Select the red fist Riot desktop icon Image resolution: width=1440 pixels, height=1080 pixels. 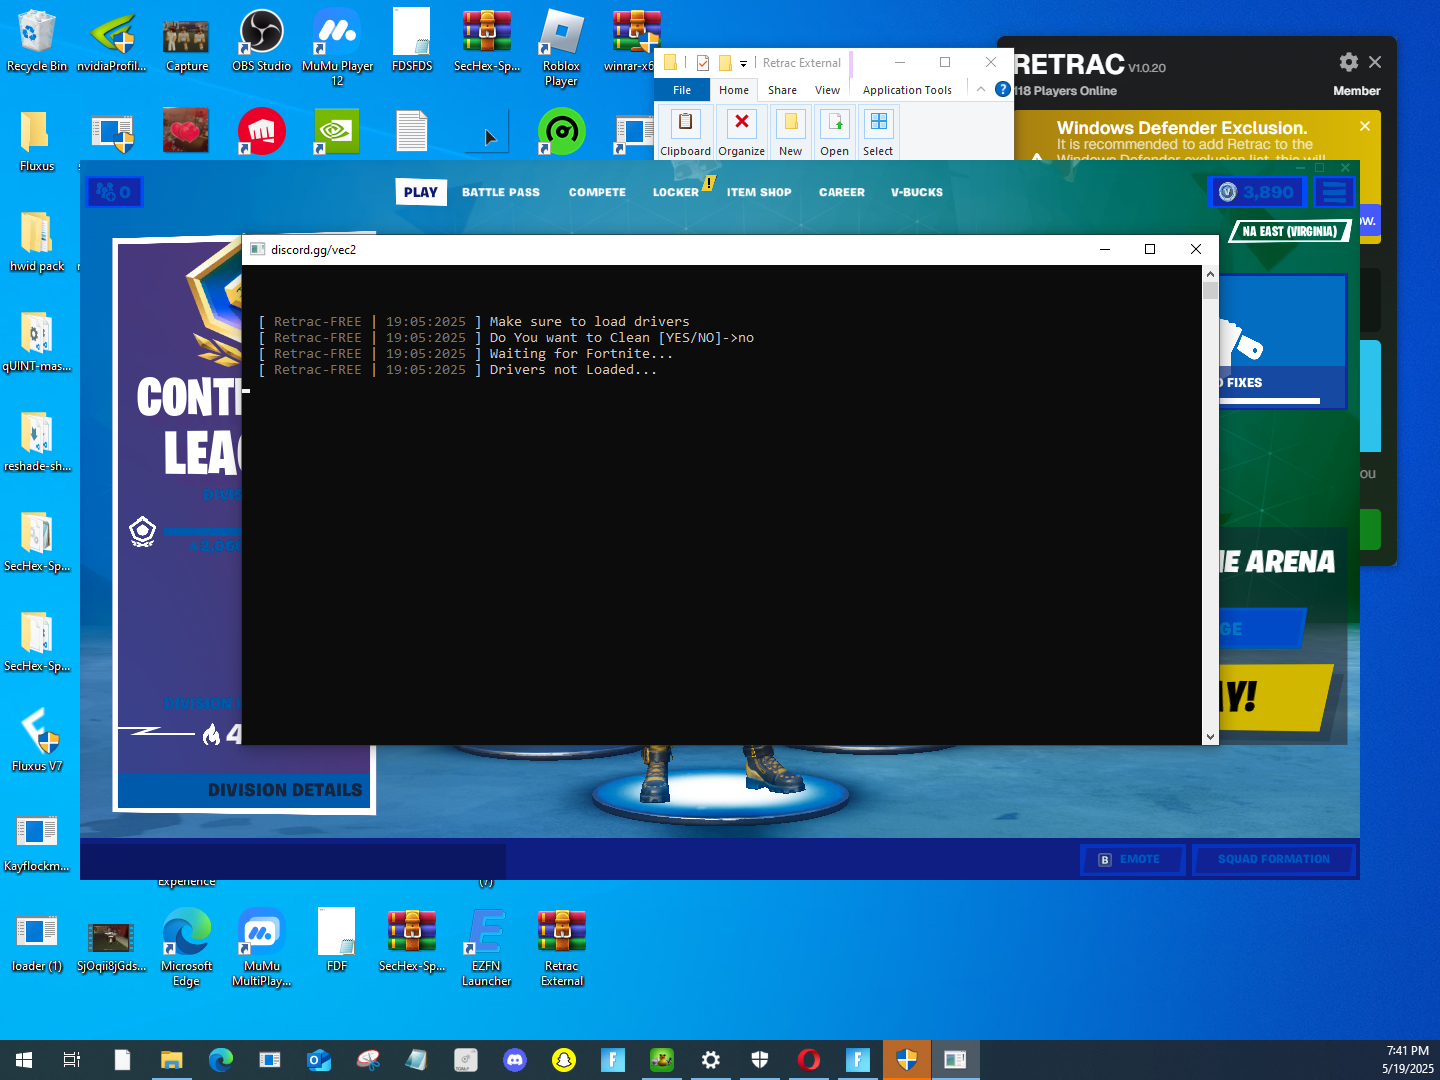262,131
